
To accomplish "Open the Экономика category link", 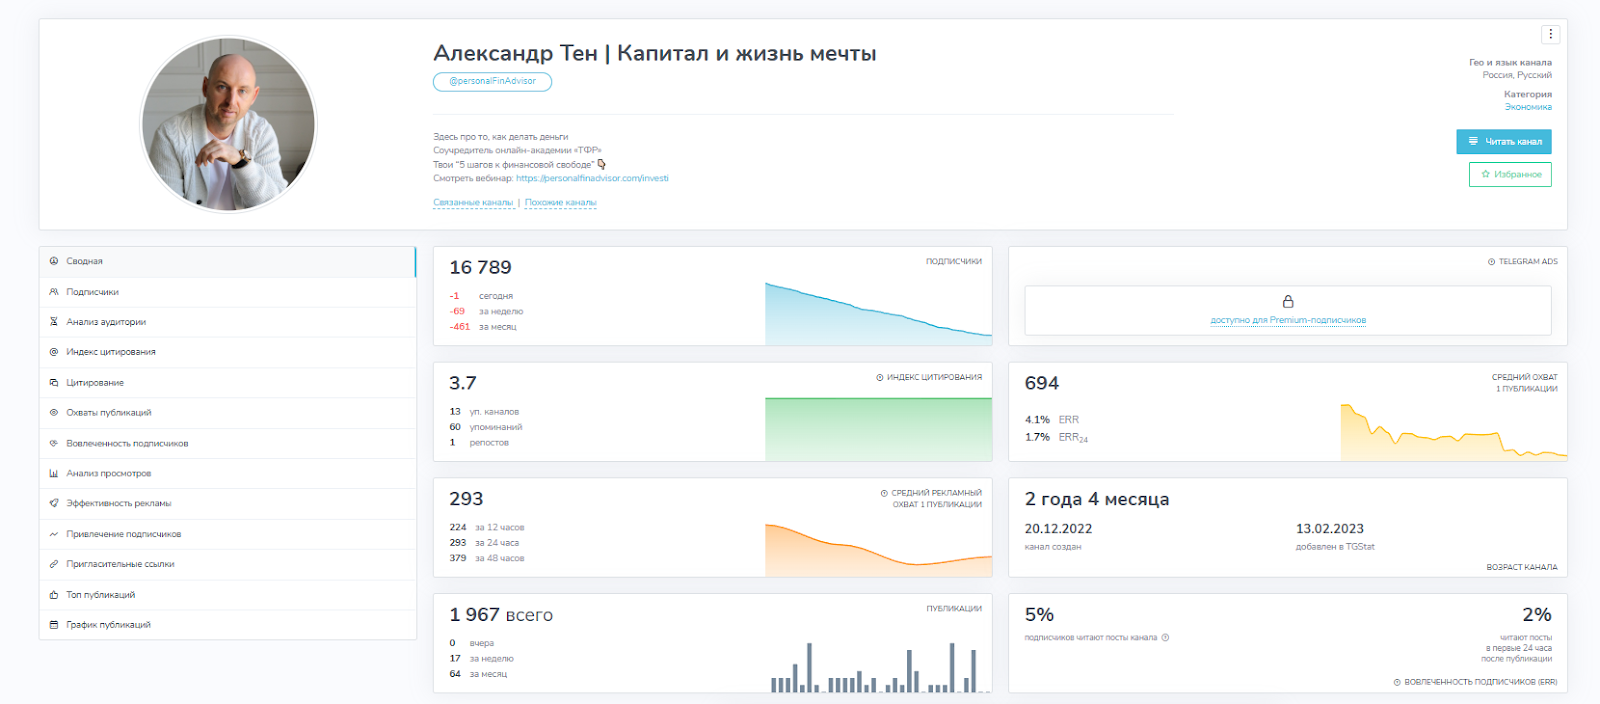I will click(1528, 107).
